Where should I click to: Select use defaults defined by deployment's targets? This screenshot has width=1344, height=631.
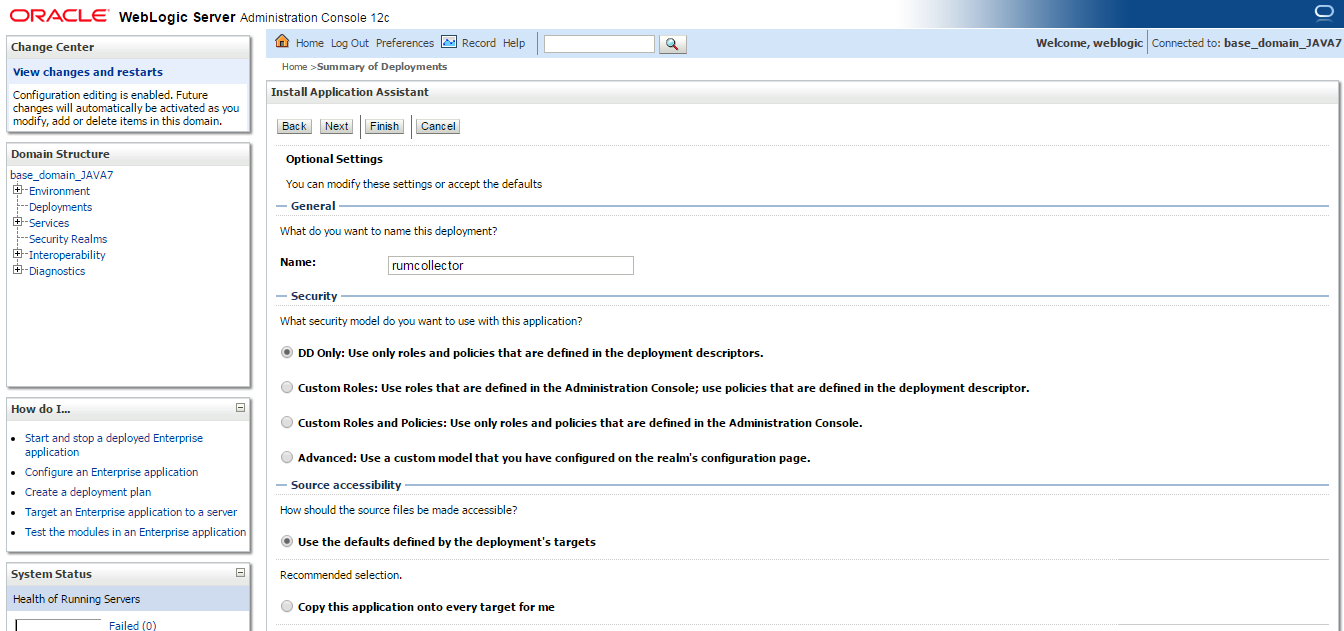pyautogui.click(x=287, y=541)
